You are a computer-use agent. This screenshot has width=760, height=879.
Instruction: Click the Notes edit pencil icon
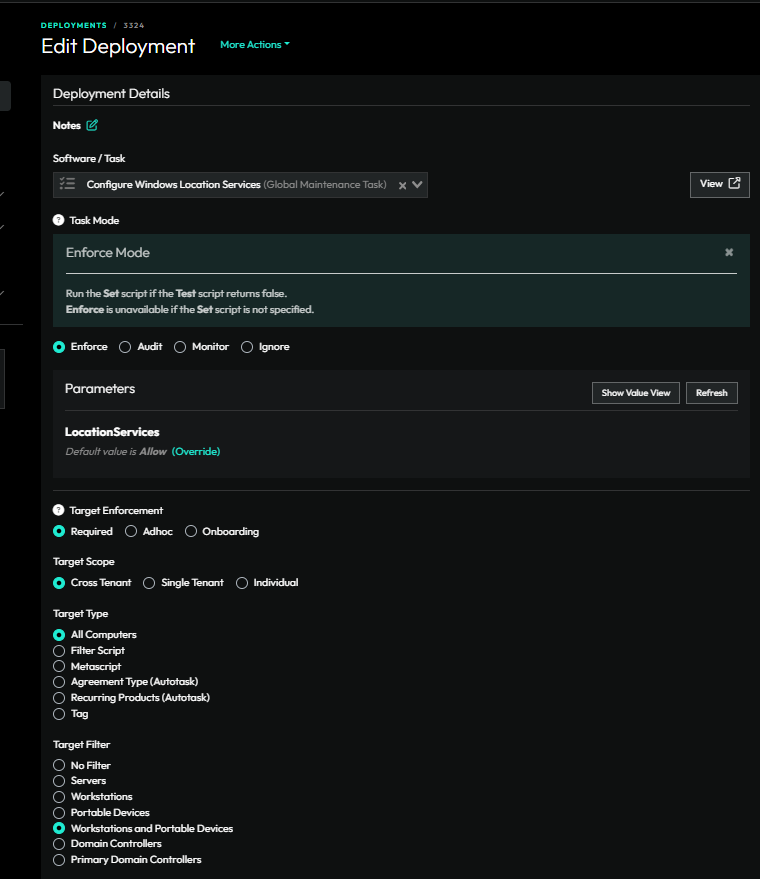92,126
